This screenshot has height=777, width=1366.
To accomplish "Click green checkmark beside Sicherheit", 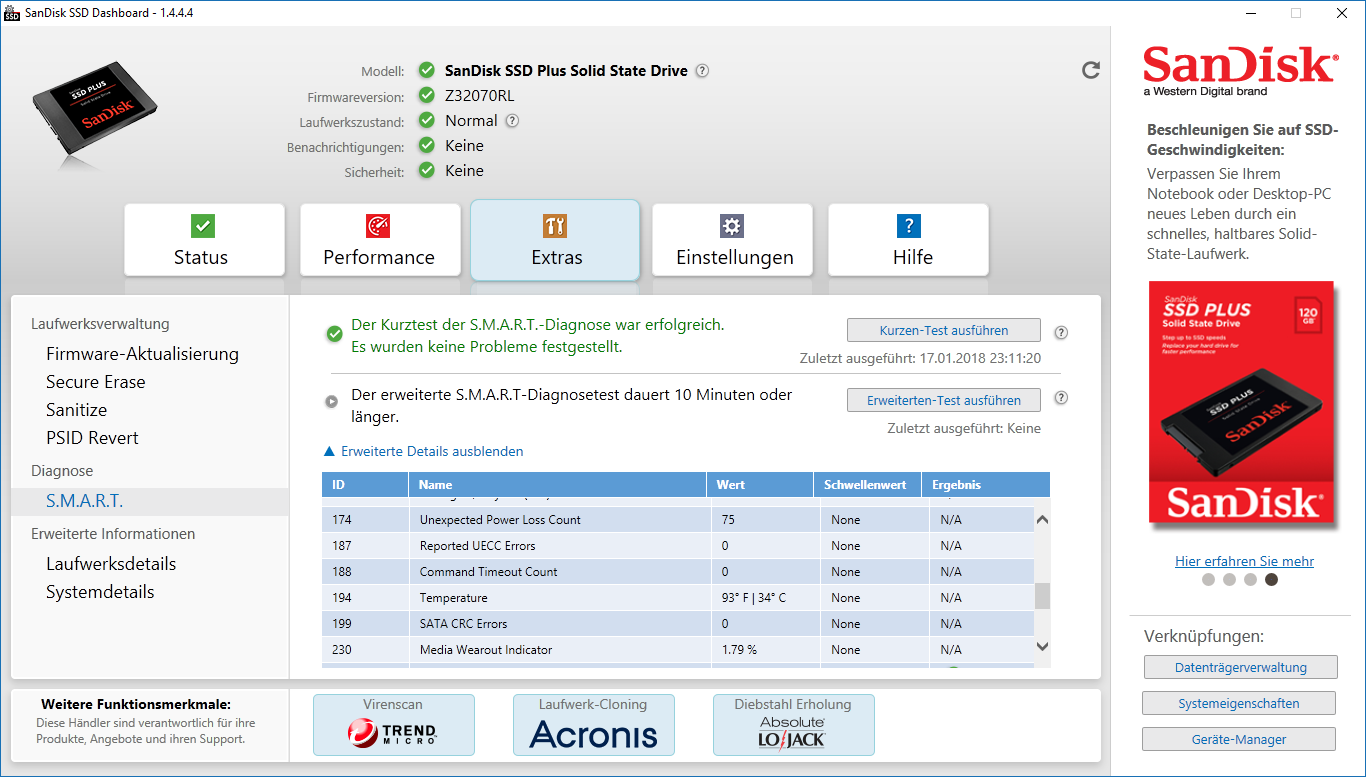I will point(427,171).
